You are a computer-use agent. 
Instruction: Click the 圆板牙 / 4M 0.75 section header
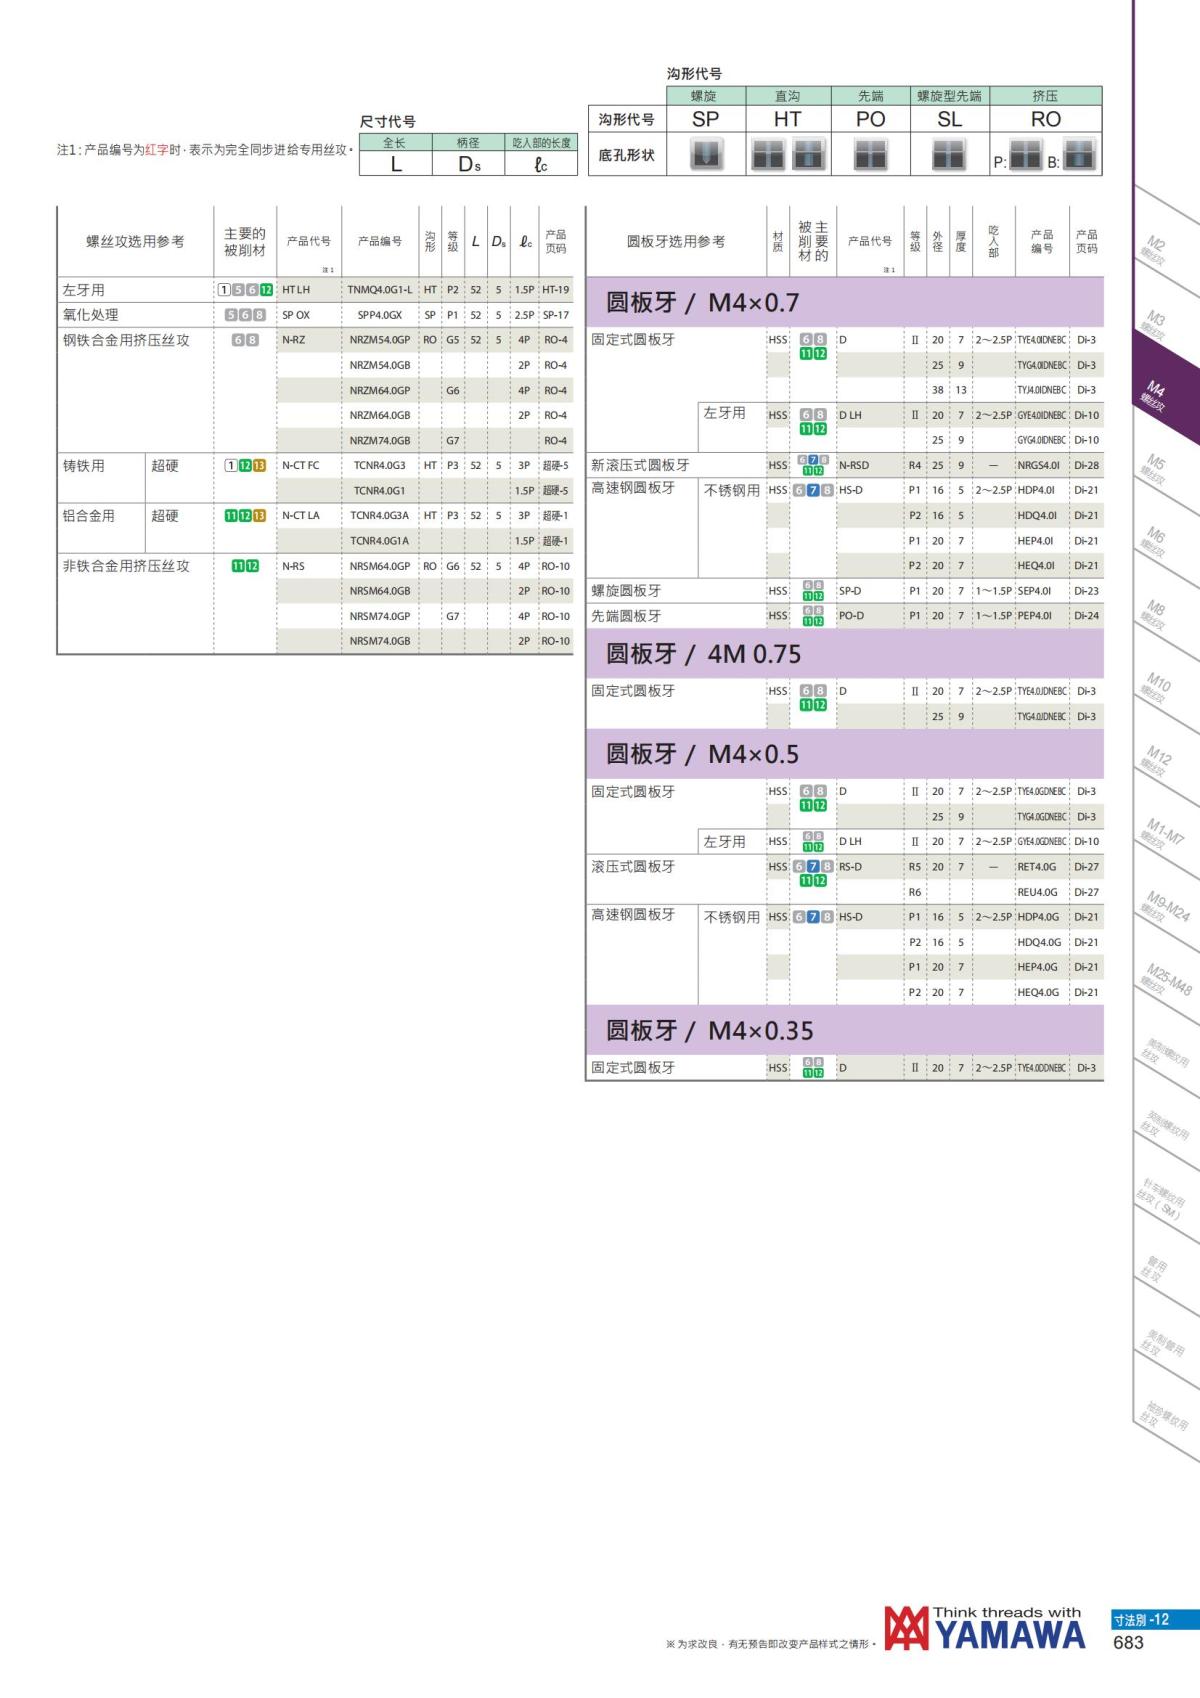click(x=844, y=654)
